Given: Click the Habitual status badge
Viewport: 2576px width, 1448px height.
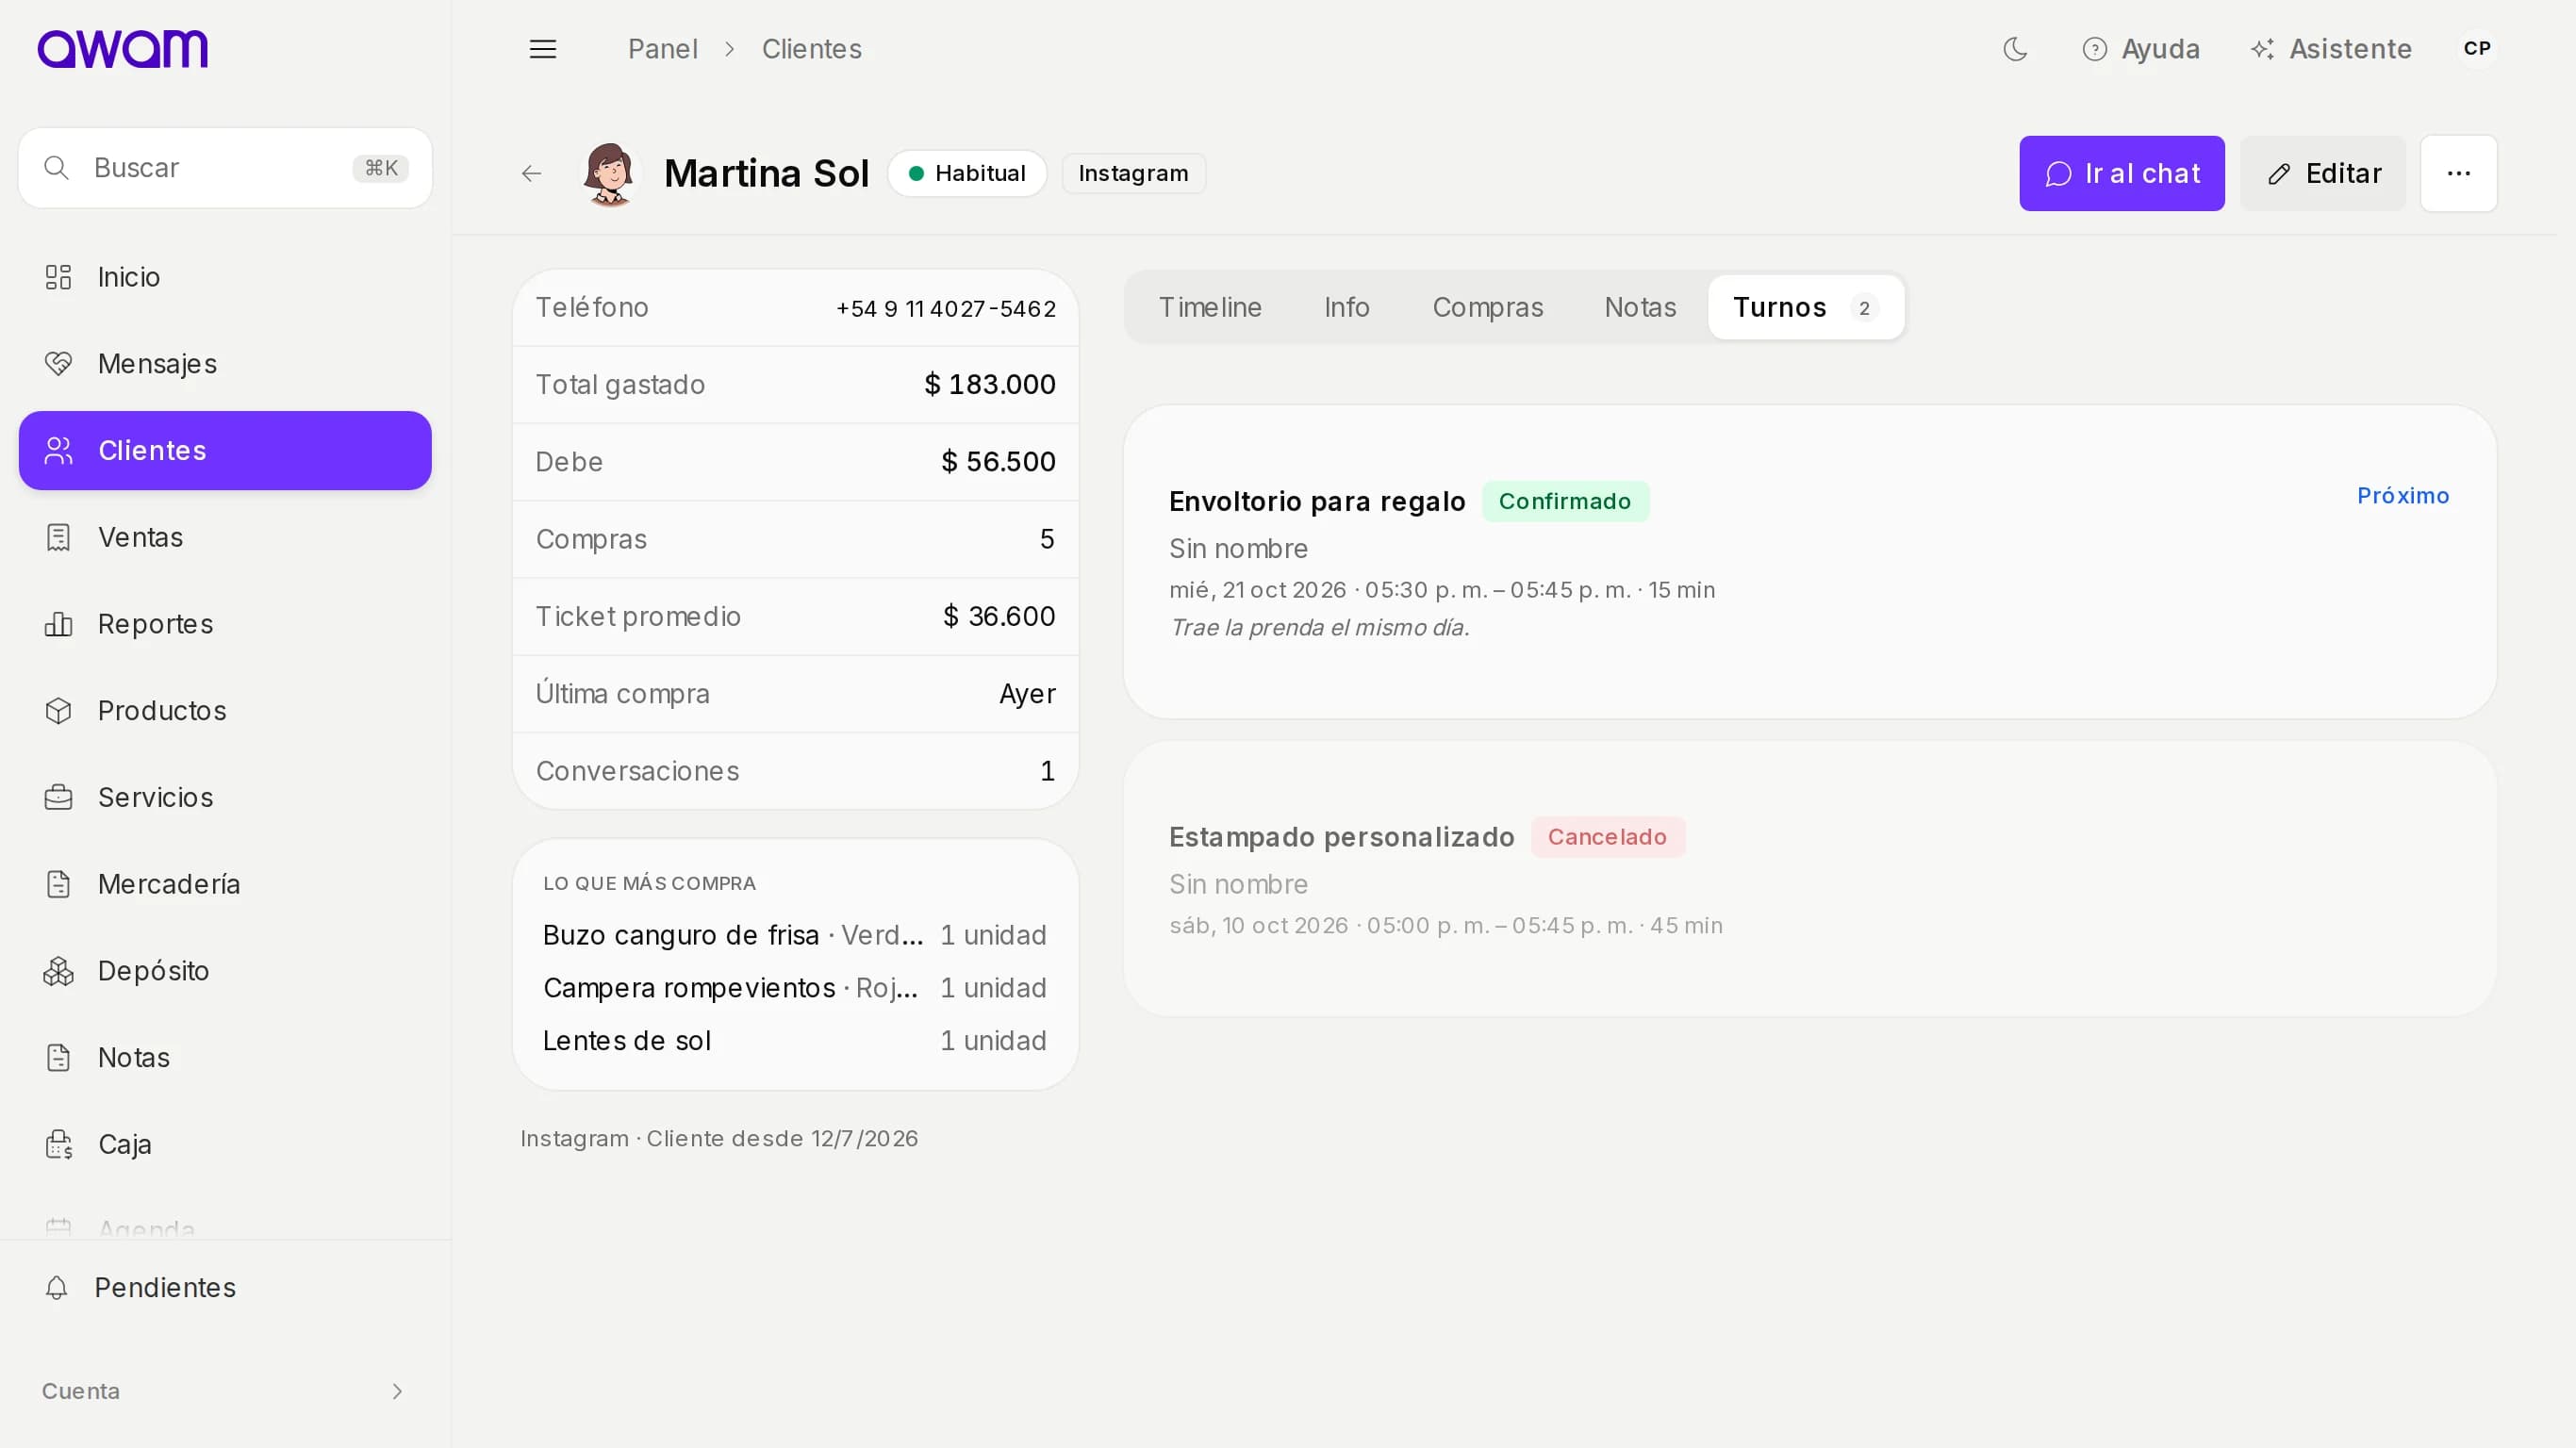Looking at the screenshot, I should 967,174.
